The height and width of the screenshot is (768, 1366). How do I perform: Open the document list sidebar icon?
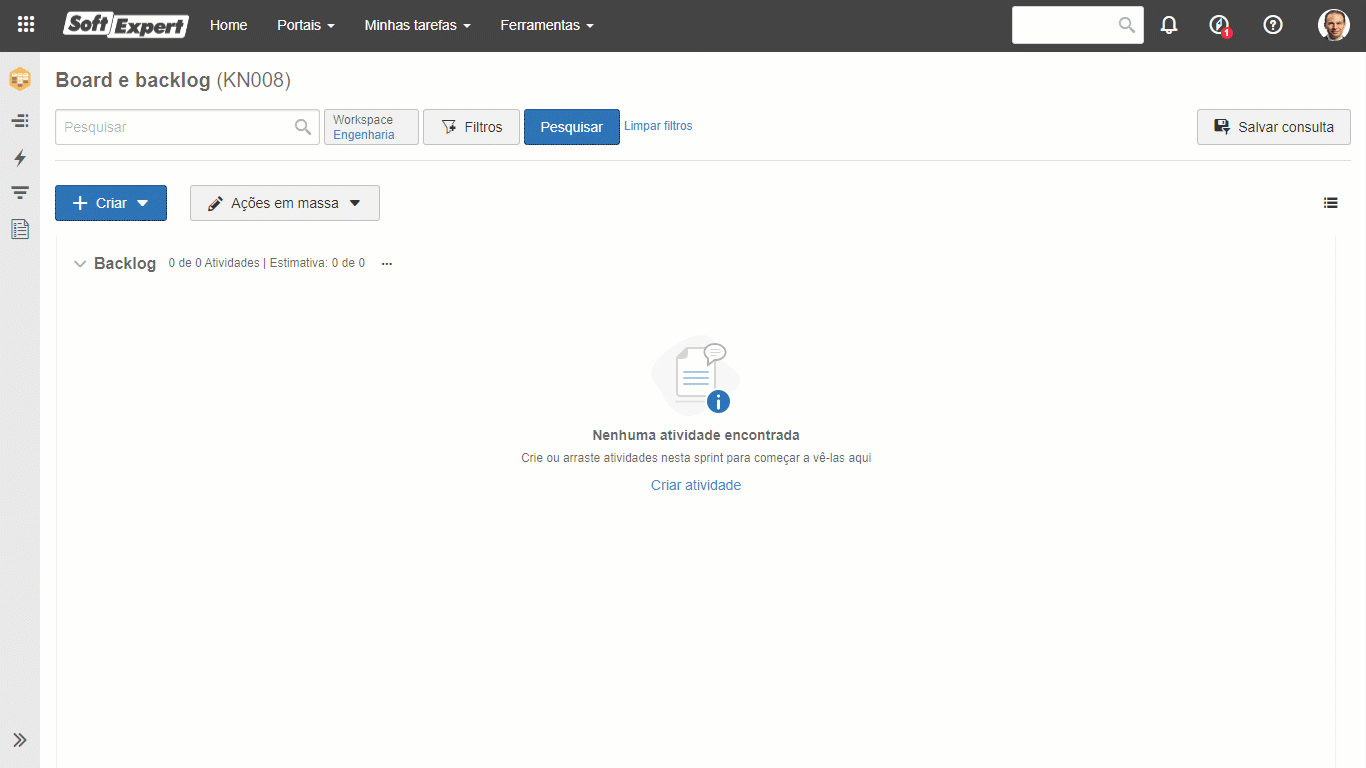(19, 229)
